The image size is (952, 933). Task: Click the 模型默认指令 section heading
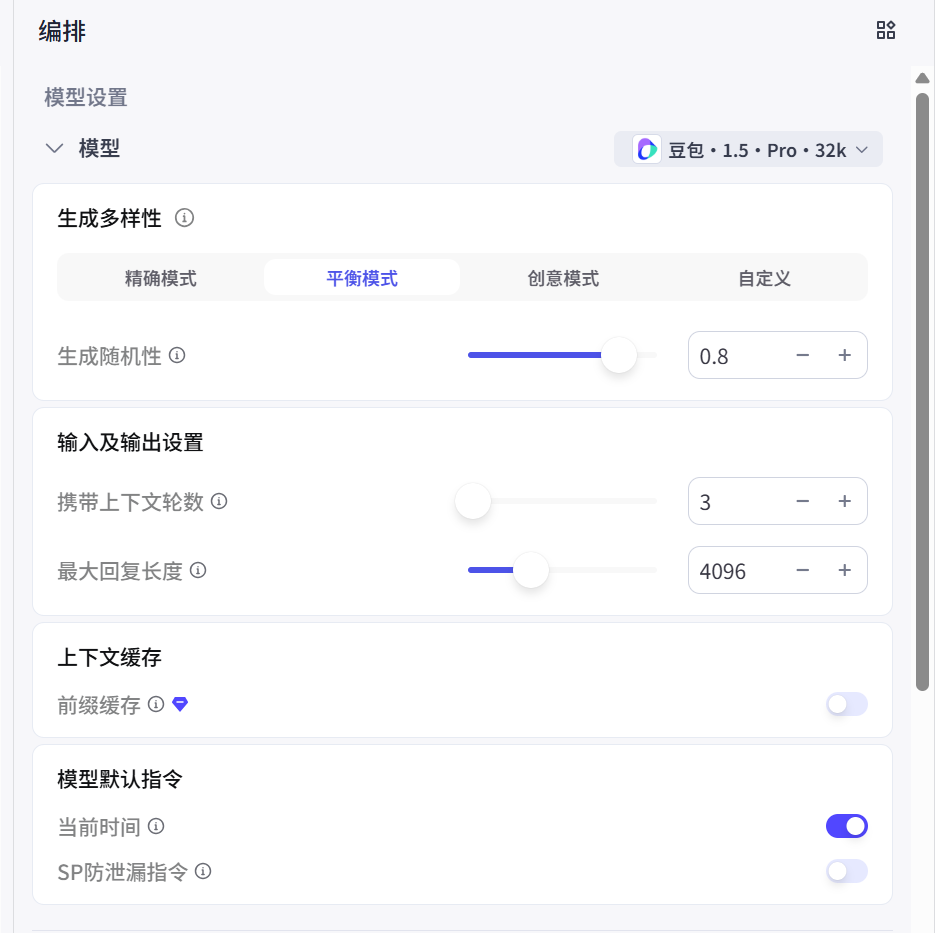(x=120, y=779)
